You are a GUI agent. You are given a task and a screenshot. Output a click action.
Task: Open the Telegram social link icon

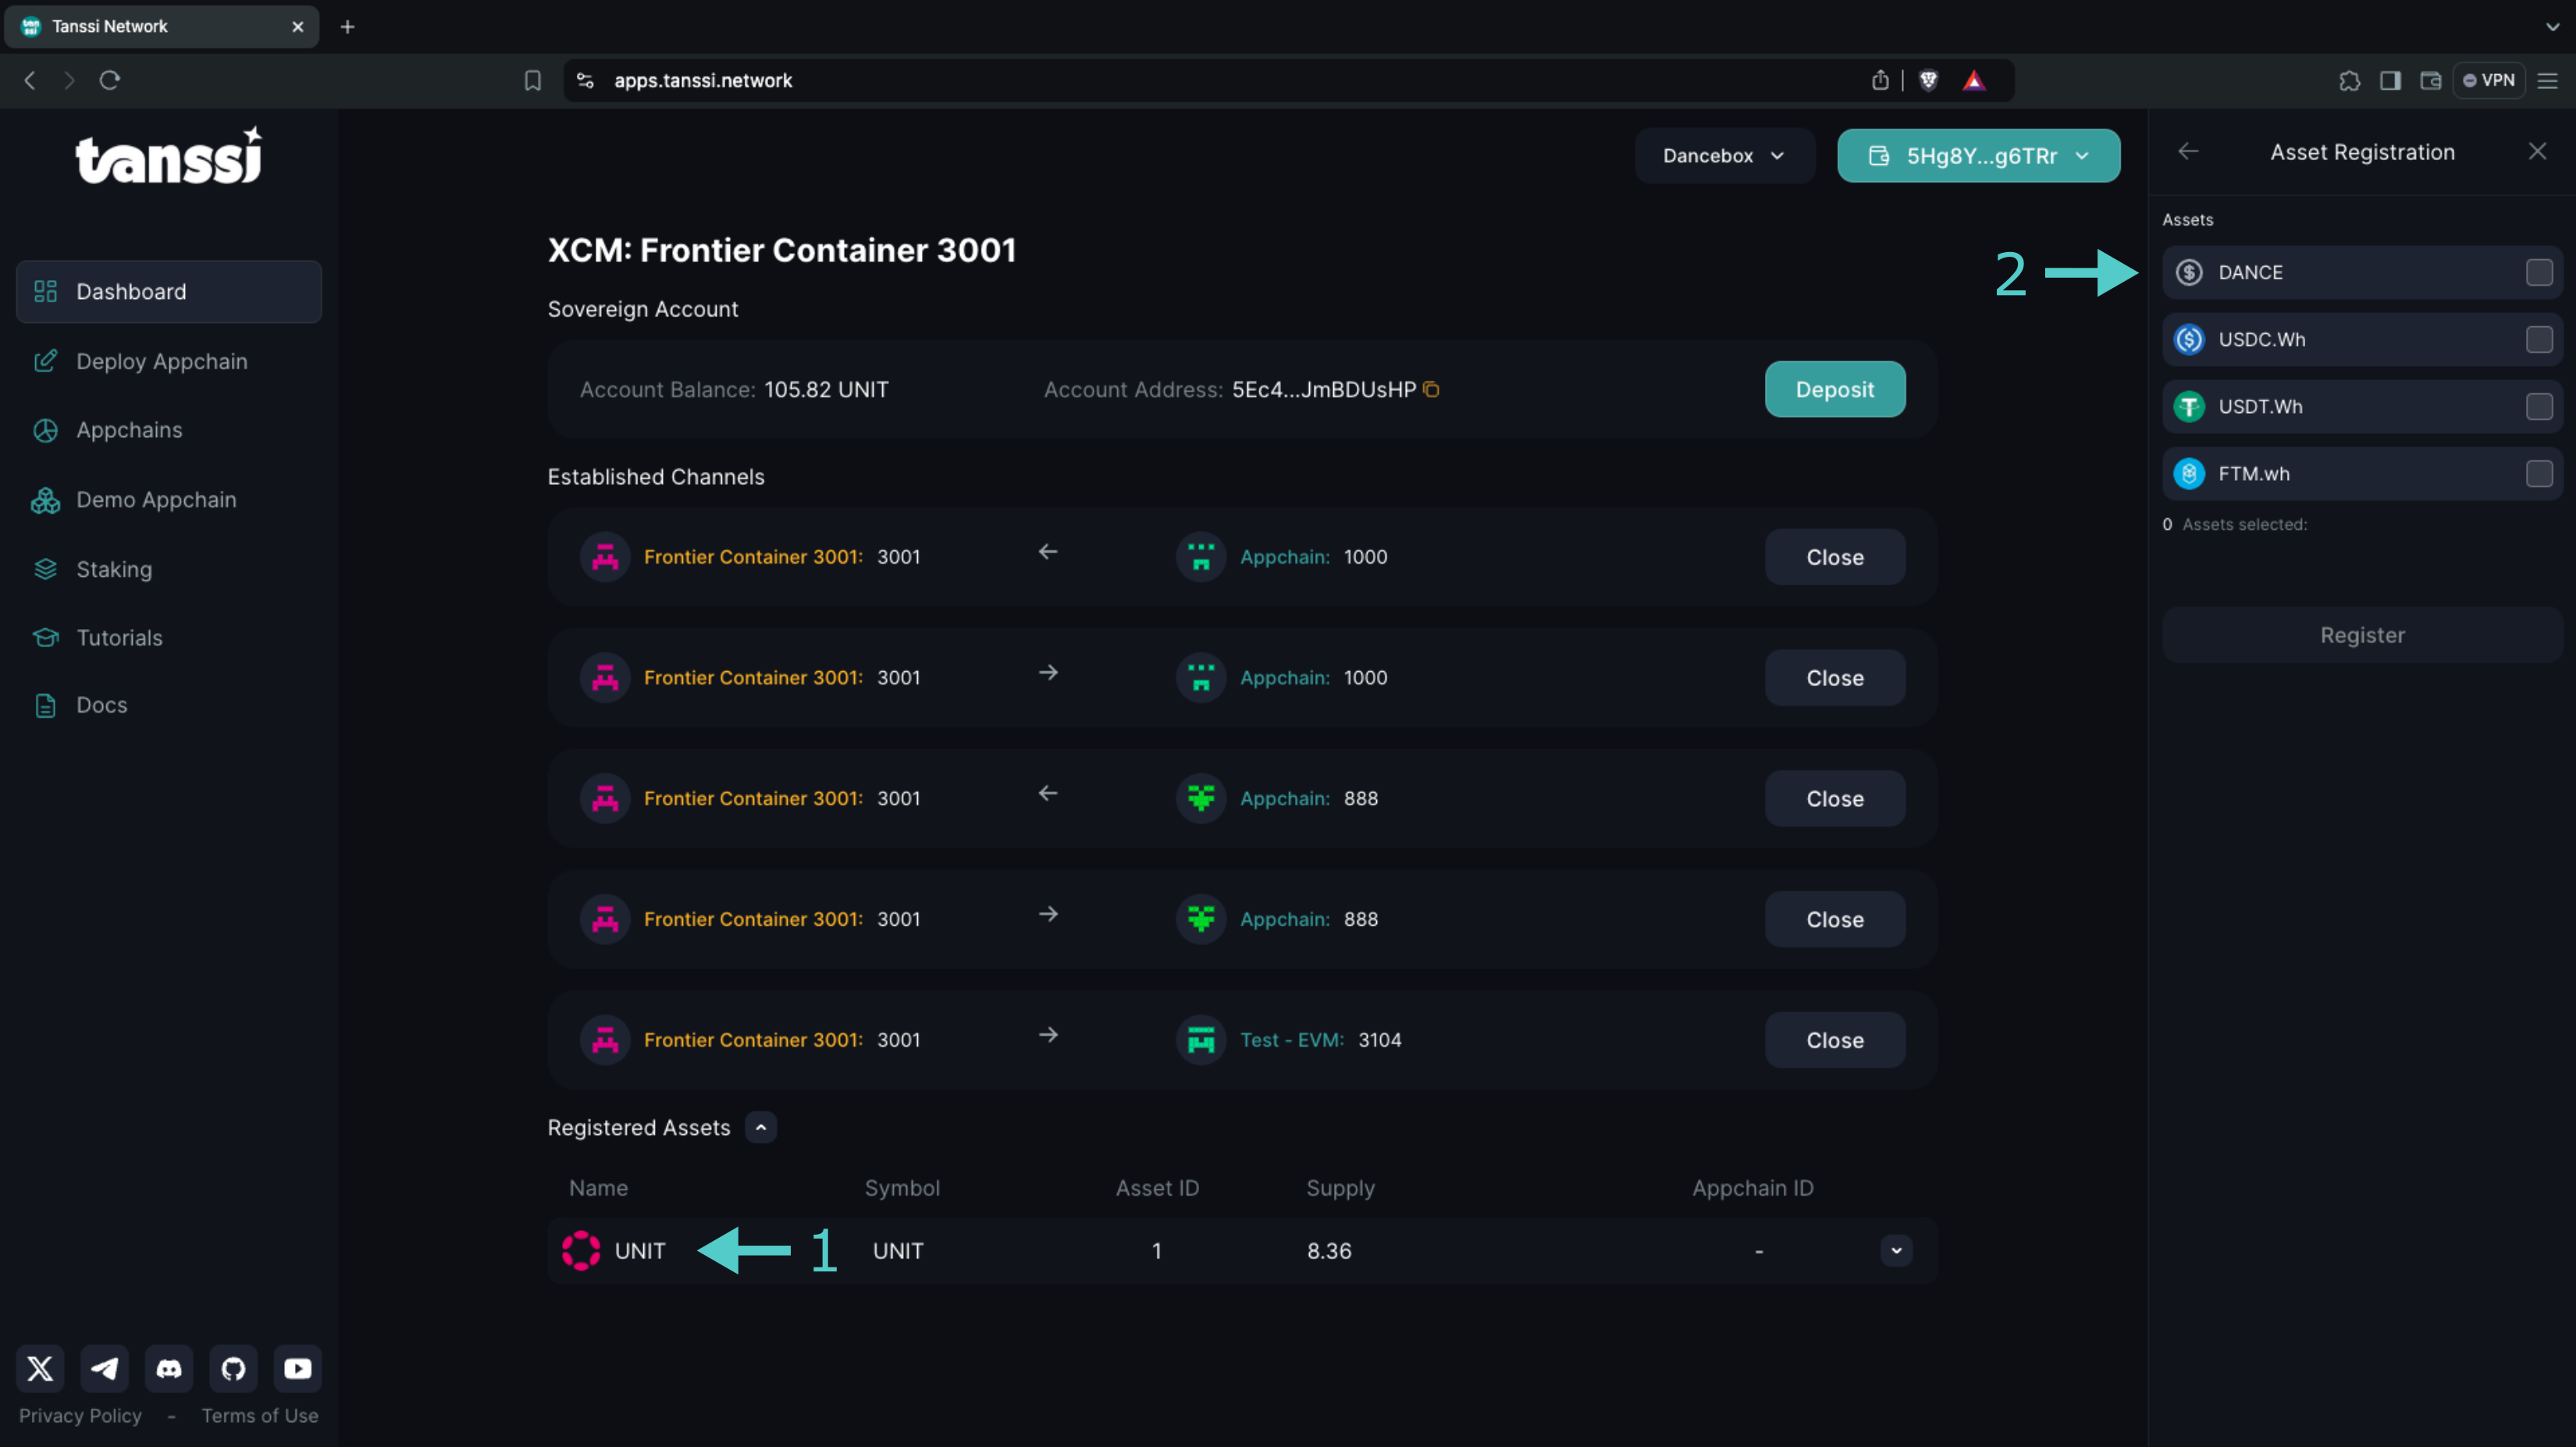pyautogui.click(x=104, y=1368)
